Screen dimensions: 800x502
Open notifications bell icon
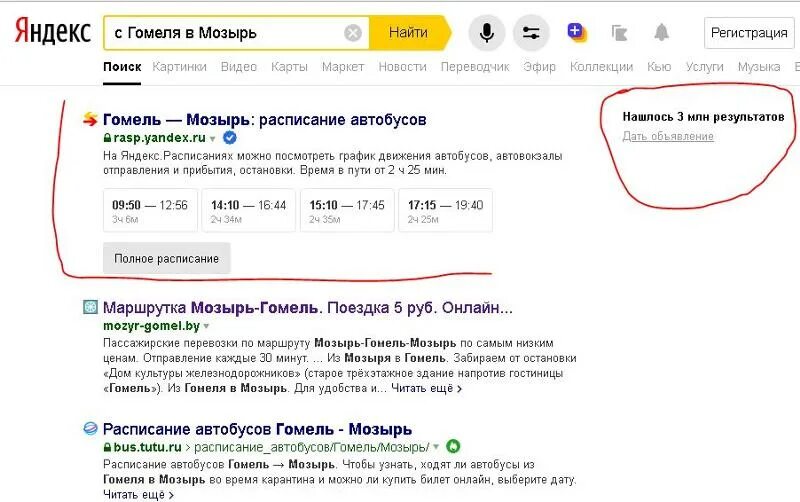[x=661, y=33]
